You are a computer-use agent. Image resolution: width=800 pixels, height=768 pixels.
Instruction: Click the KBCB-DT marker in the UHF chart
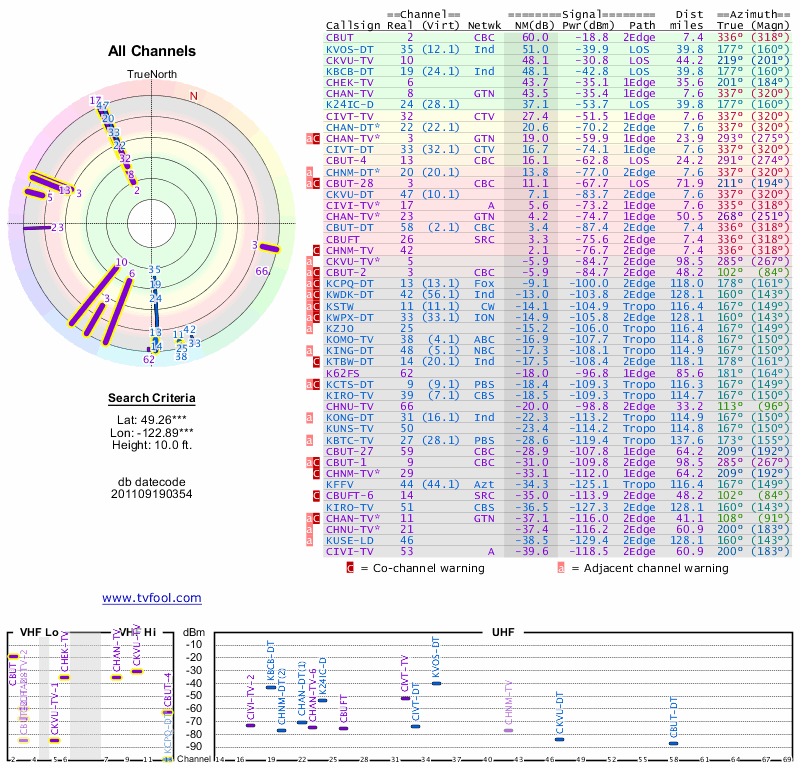271,687
